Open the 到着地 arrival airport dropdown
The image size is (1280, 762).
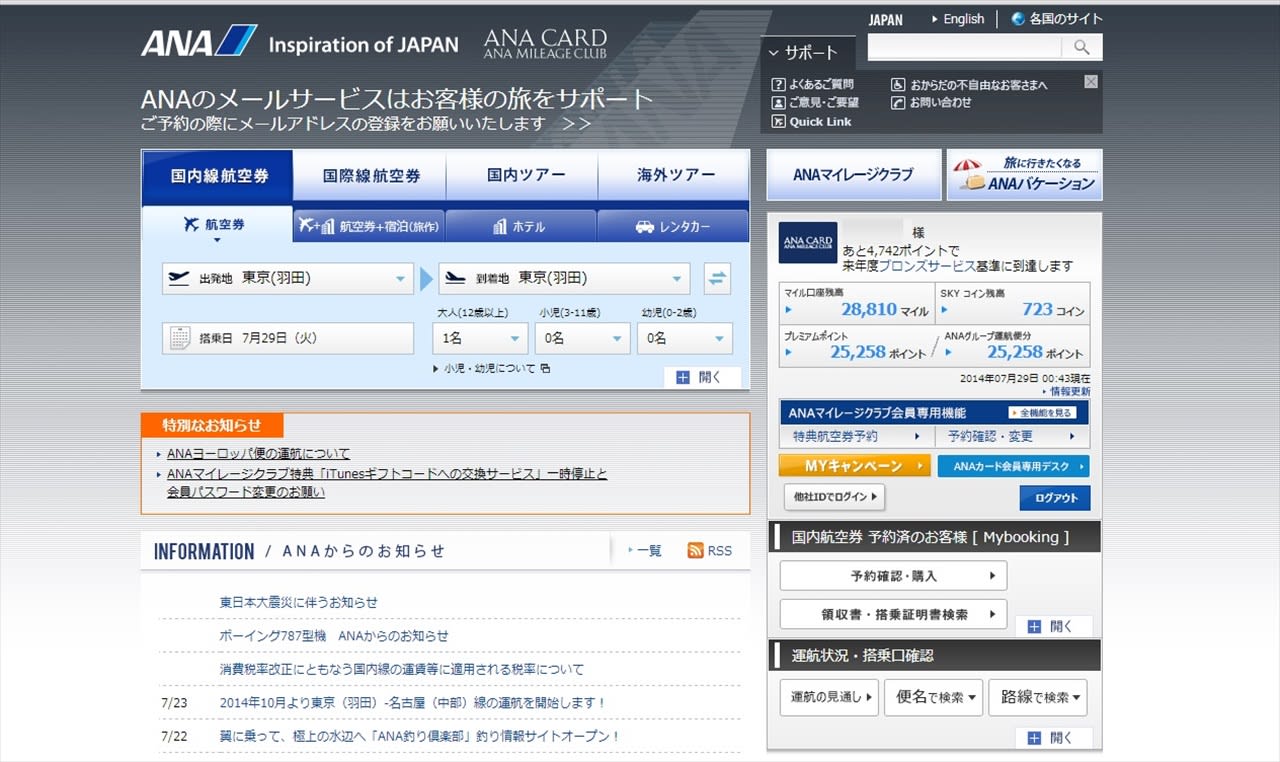click(x=564, y=279)
